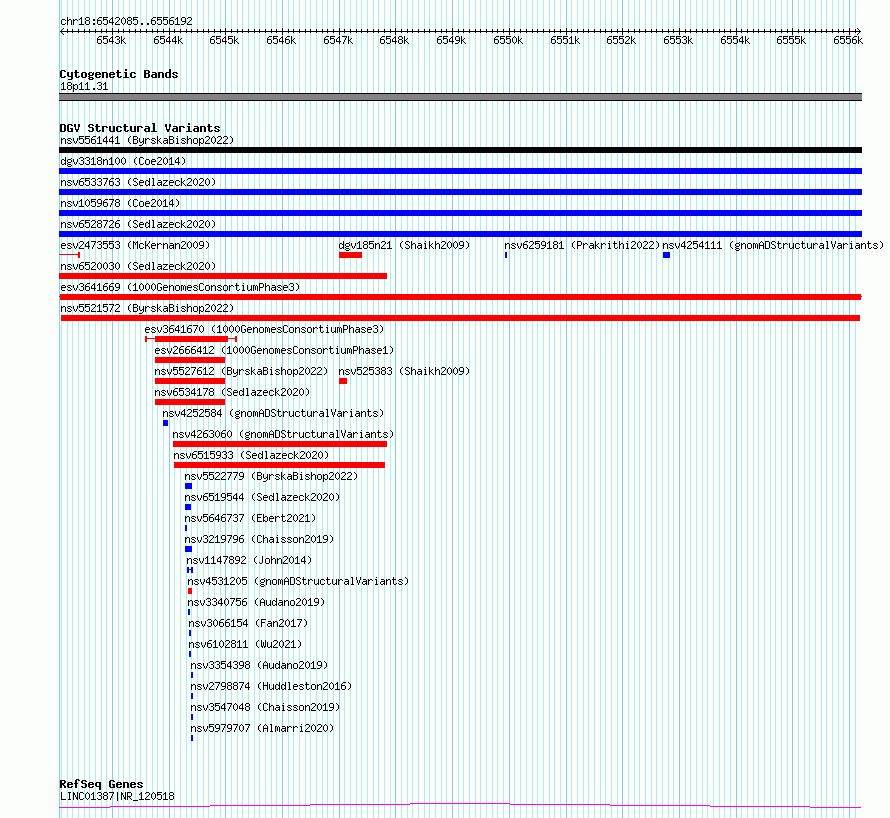Viewport: 890px width, 818px height.
Task: Select nsv6534178 (Sedlazeck2020) label
Action: pyautogui.click(x=232, y=392)
